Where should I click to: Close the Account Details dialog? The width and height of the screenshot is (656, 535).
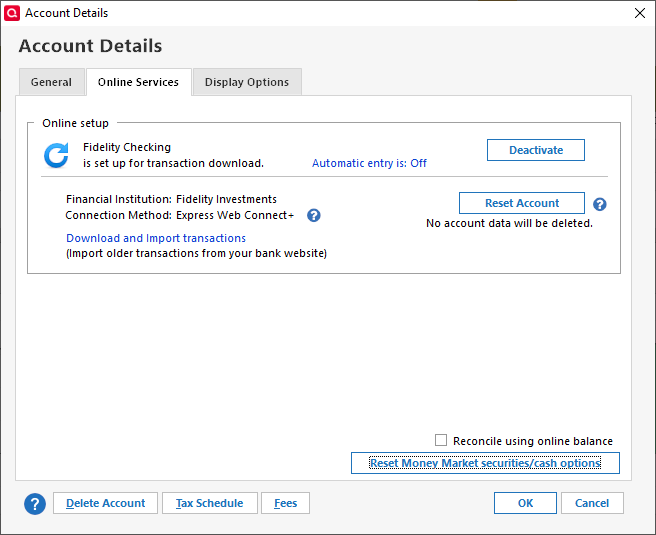tap(640, 13)
